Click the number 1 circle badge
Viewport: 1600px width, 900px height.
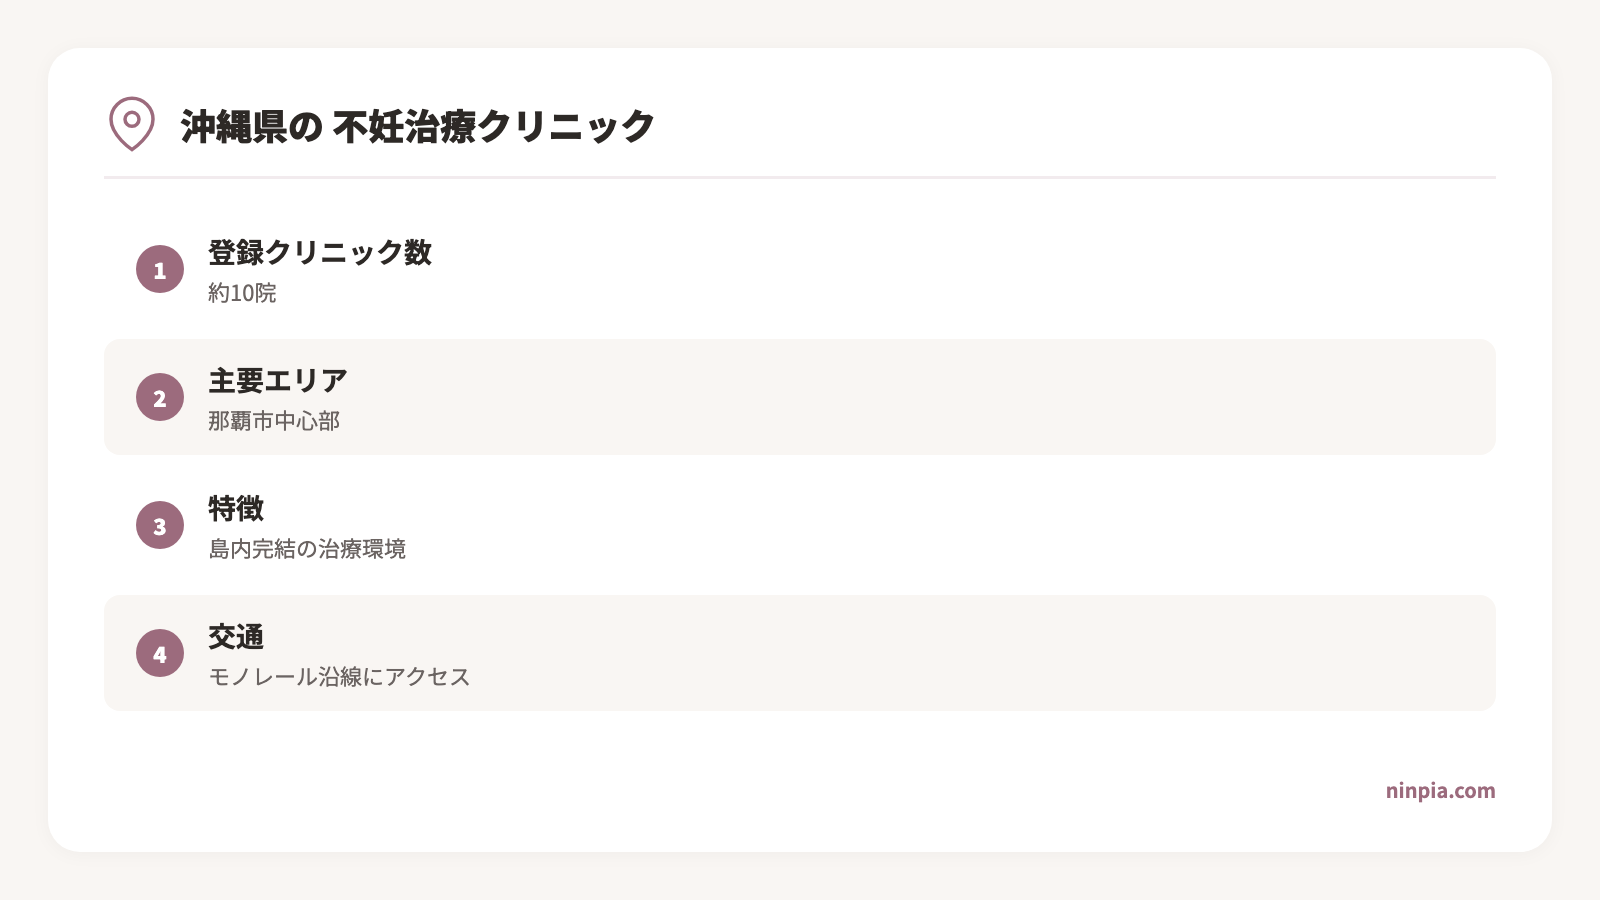click(160, 269)
